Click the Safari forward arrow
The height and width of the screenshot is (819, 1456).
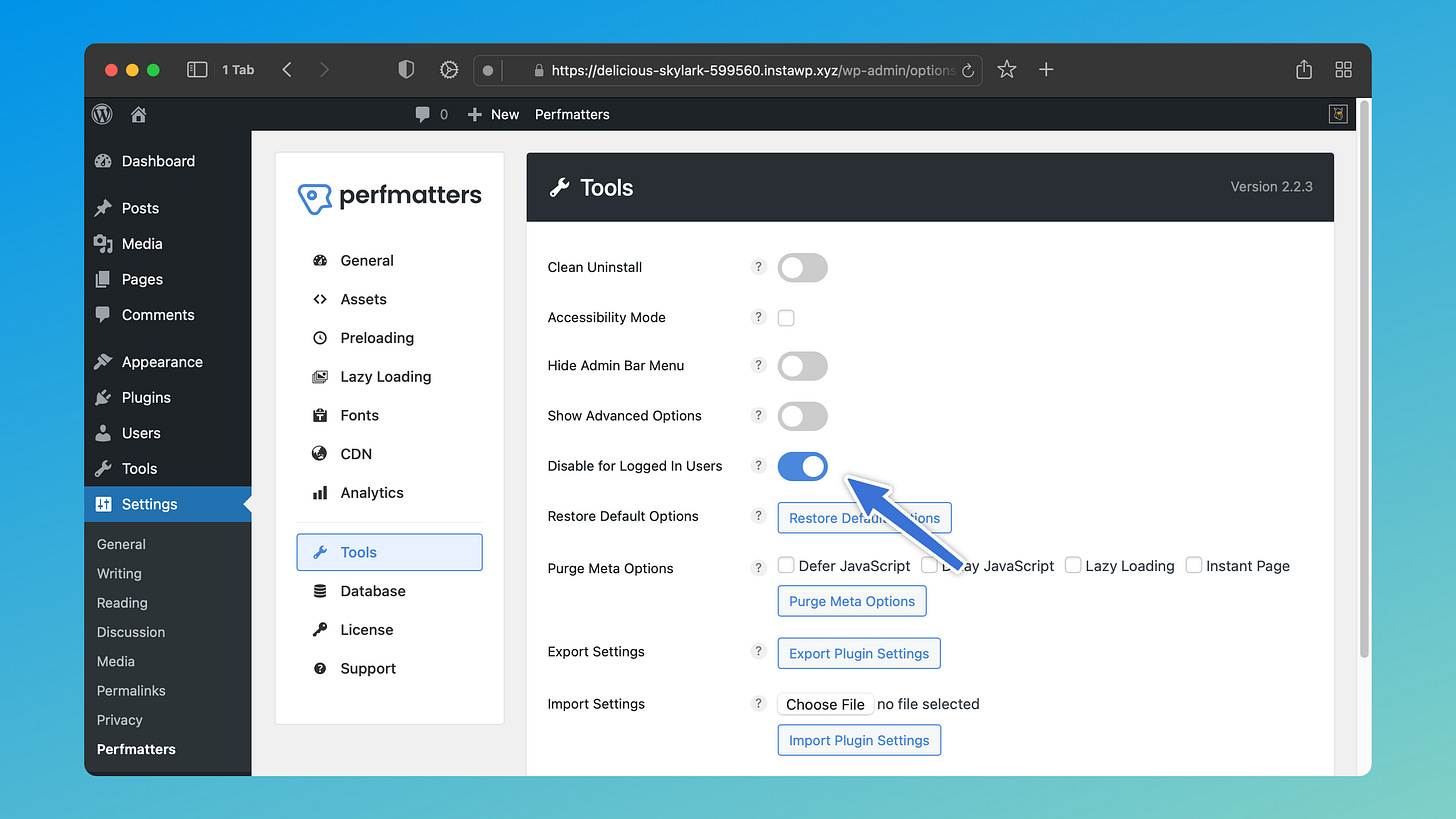point(324,69)
